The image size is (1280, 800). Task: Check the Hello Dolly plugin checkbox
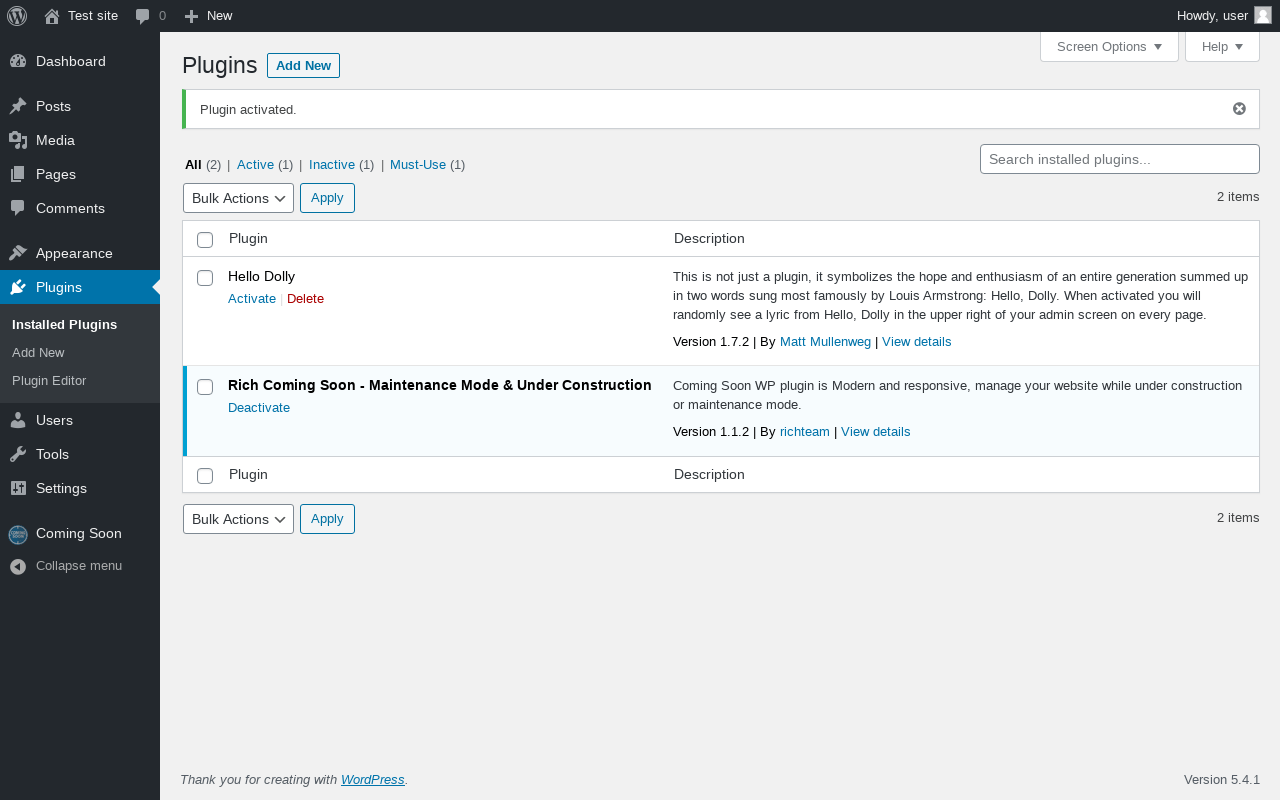[x=205, y=278]
